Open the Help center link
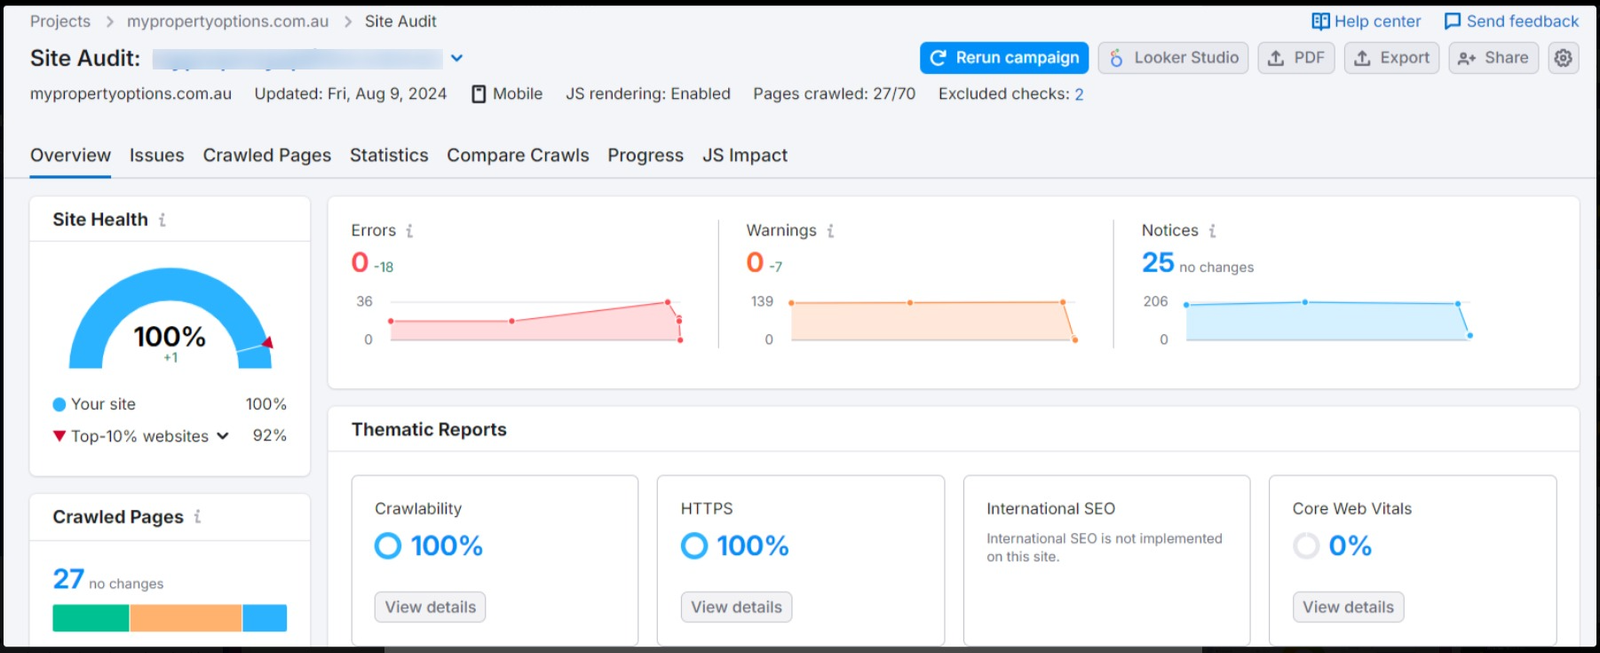Viewport: 1600px width, 653px height. point(1366,21)
